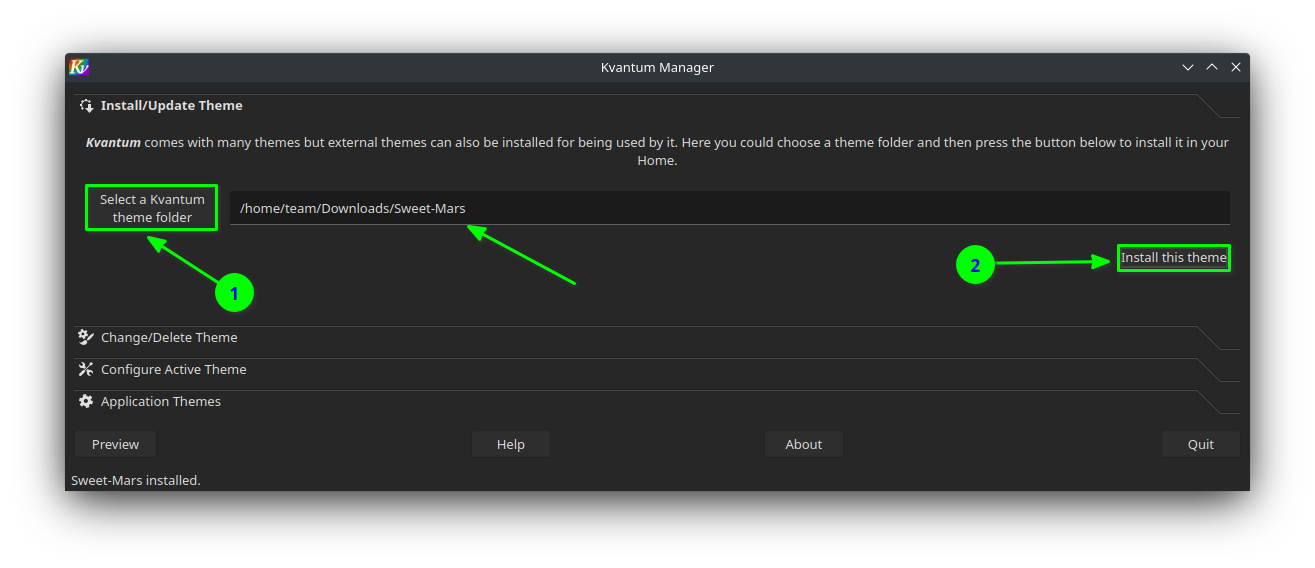
Task: Open the theme Preview
Action: [x=115, y=444]
